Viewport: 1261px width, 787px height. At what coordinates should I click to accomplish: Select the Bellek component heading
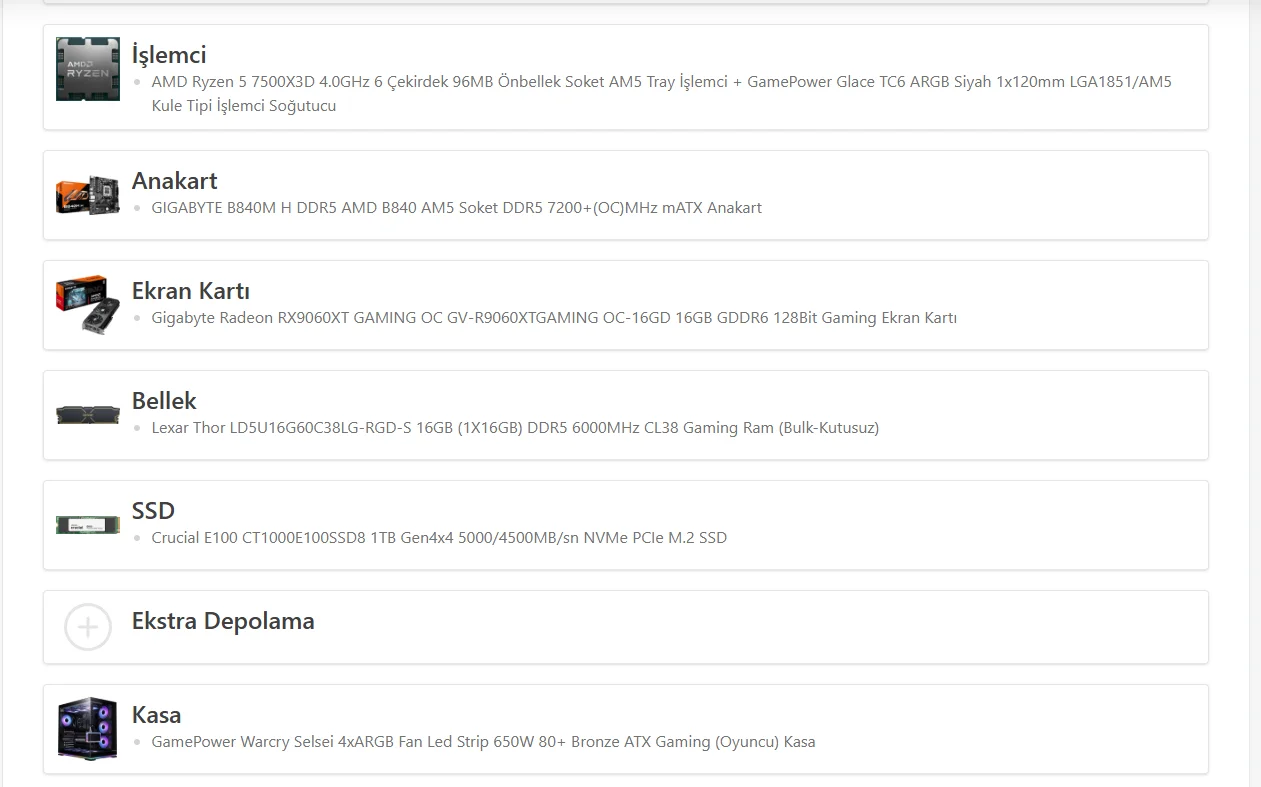pyautogui.click(x=164, y=401)
